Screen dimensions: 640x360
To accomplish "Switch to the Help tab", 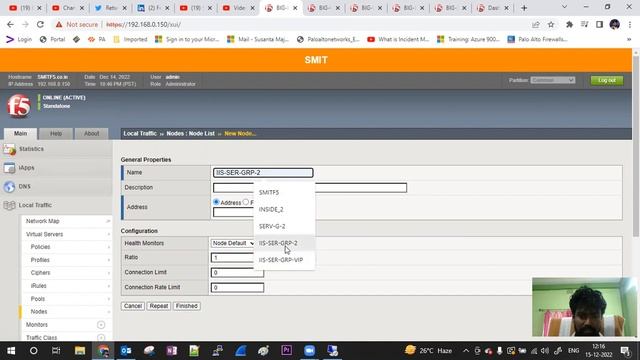I will (56, 133).
